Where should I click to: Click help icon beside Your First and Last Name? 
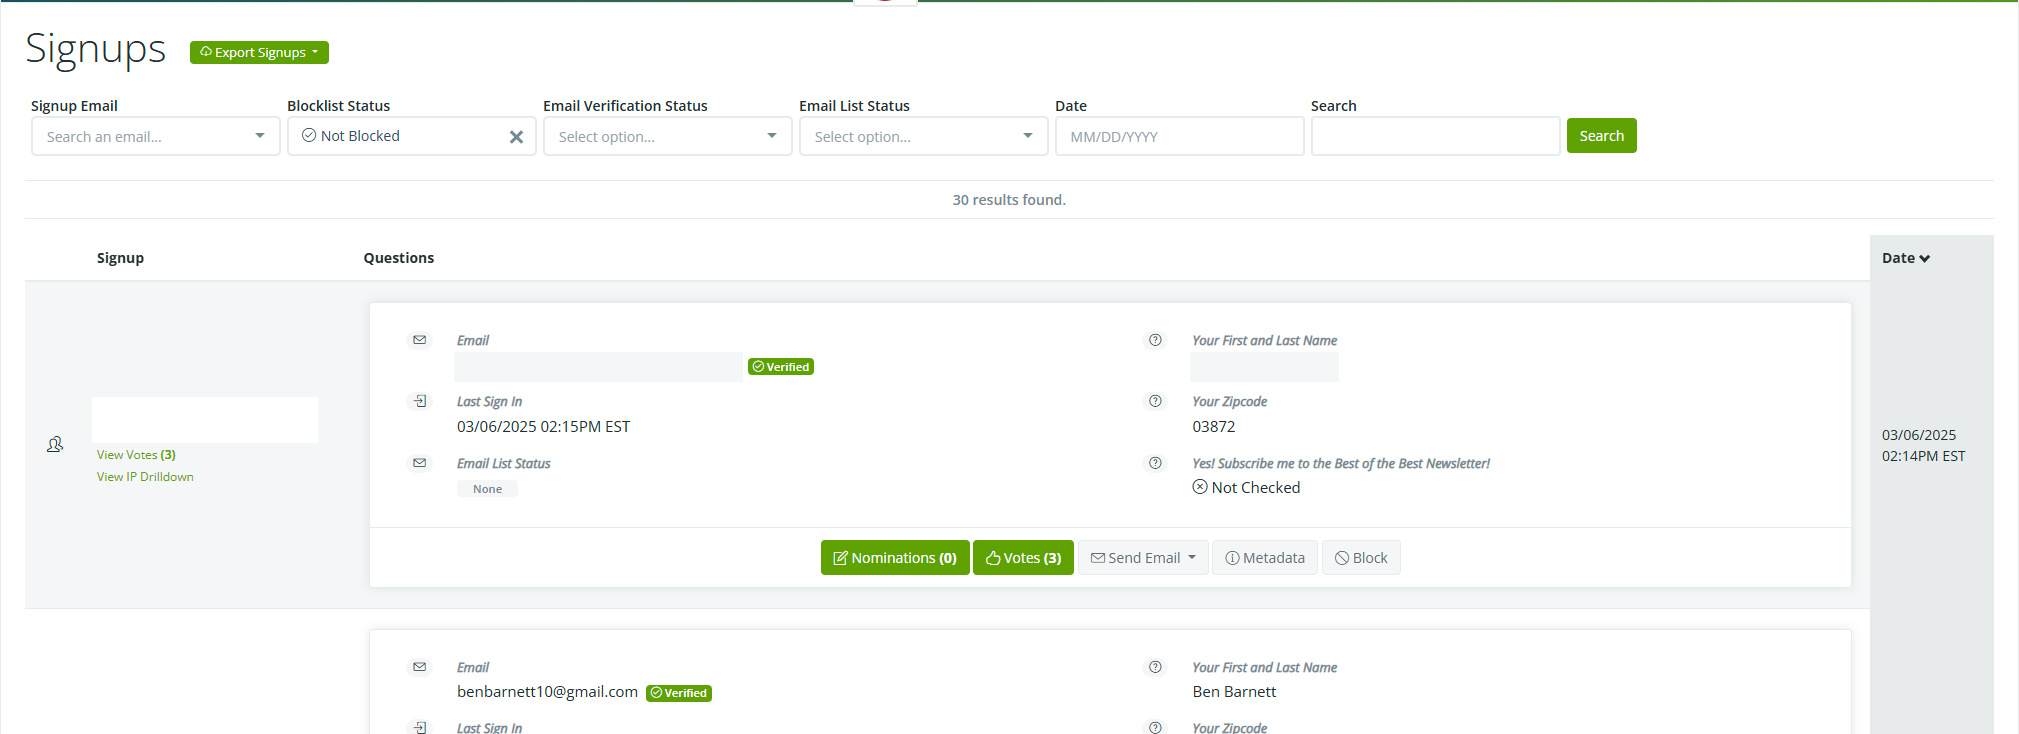click(x=1155, y=340)
